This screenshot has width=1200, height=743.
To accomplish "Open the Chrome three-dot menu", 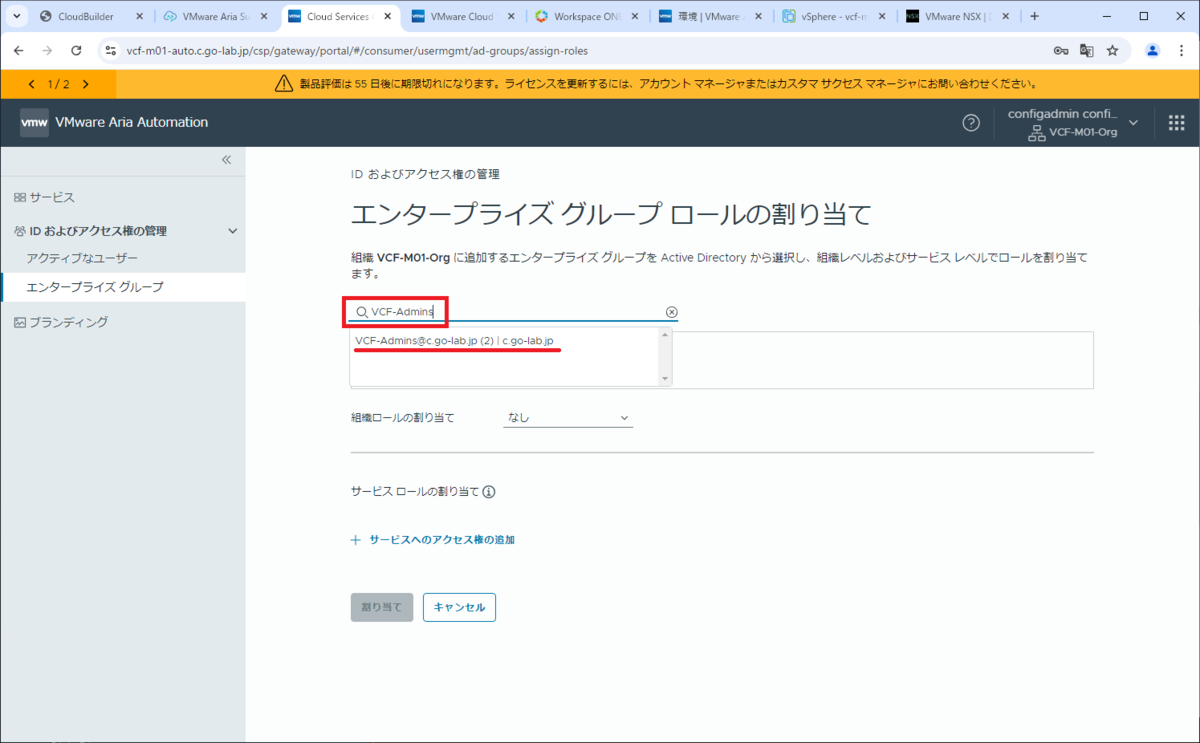I will (1180, 50).
